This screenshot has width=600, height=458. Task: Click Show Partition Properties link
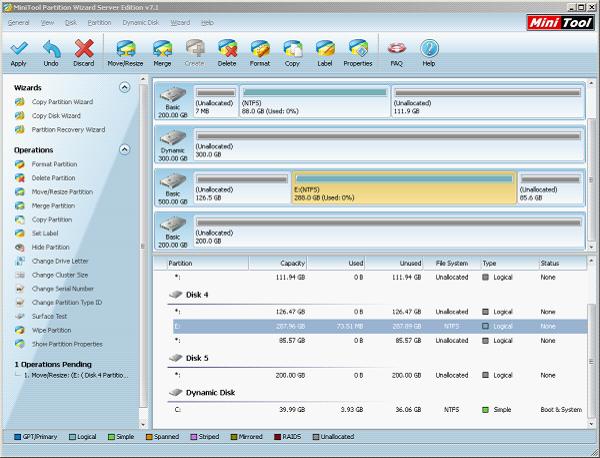pyautogui.click(x=67, y=344)
